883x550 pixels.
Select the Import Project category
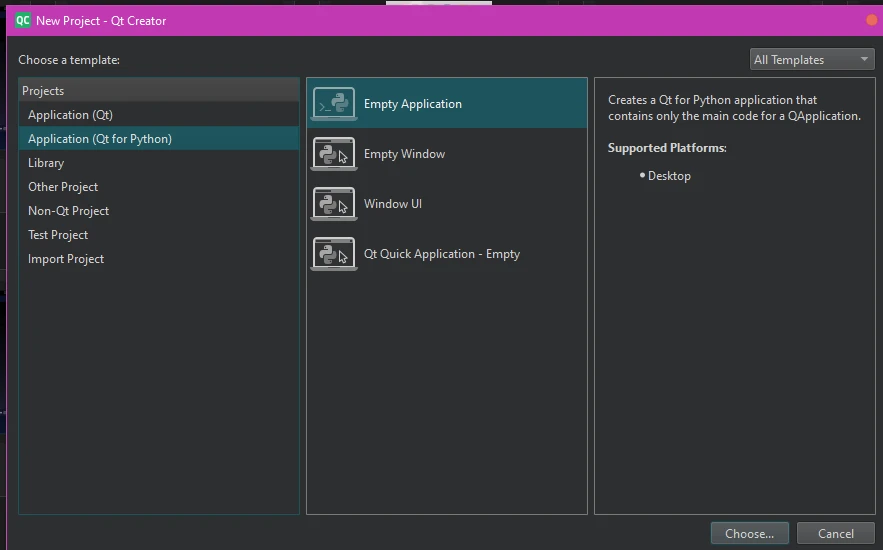159,259
